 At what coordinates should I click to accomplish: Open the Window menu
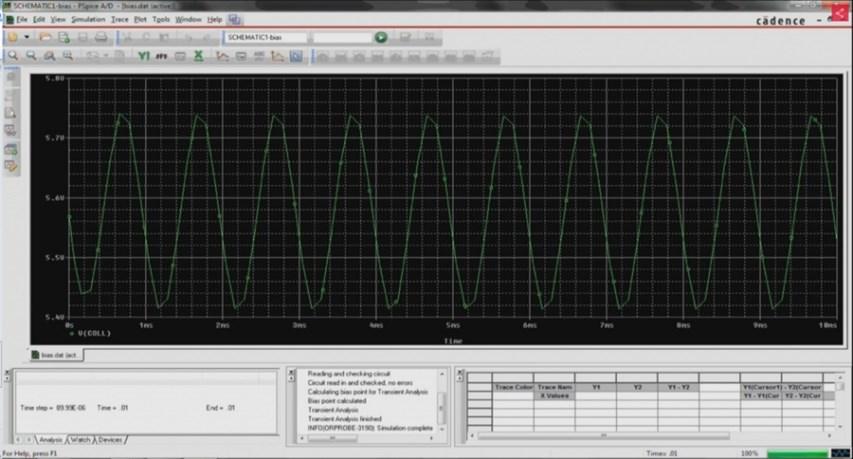tap(188, 20)
